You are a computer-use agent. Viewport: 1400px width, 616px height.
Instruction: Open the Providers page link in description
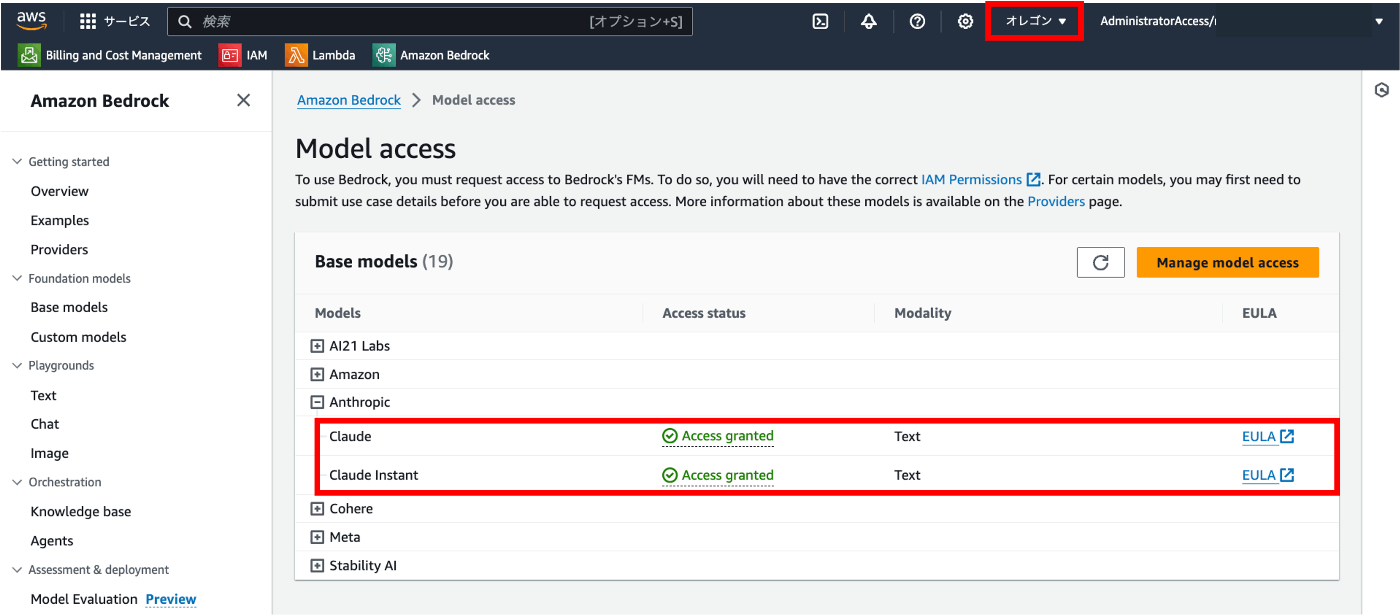click(x=1056, y=201)
